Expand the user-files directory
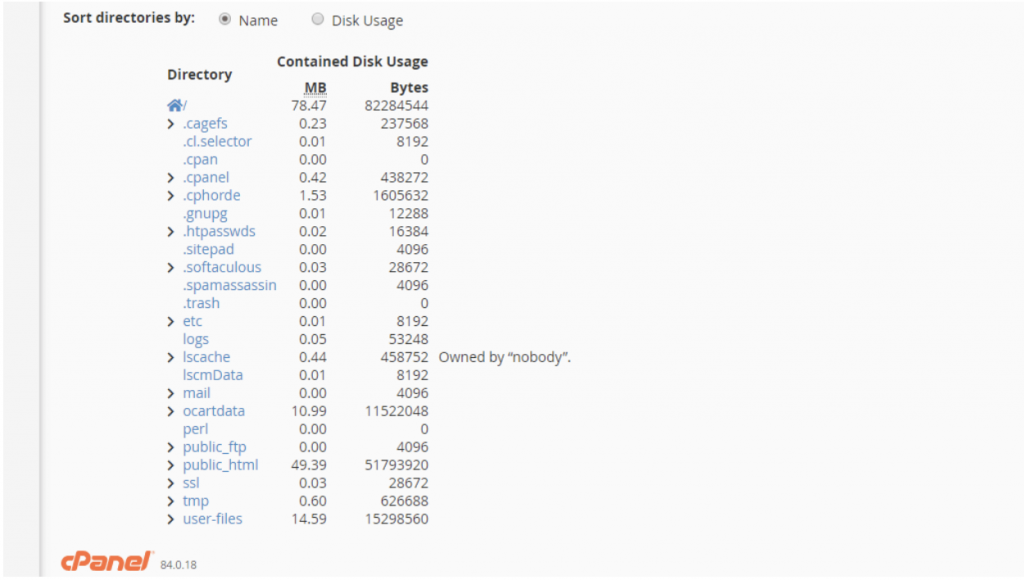 tap(171, 519)
